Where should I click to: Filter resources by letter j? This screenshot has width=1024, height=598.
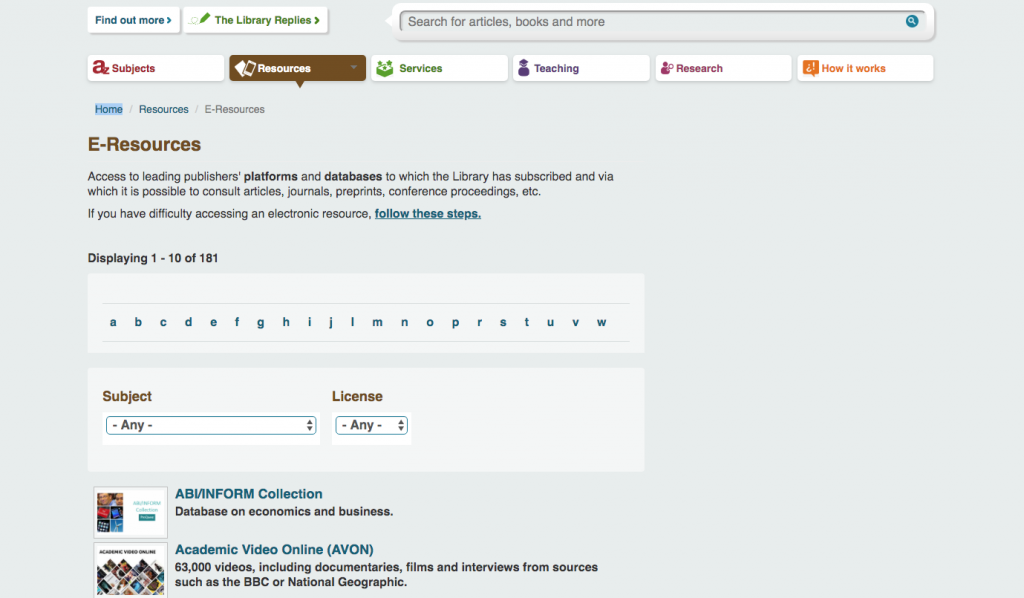[331, 323]
